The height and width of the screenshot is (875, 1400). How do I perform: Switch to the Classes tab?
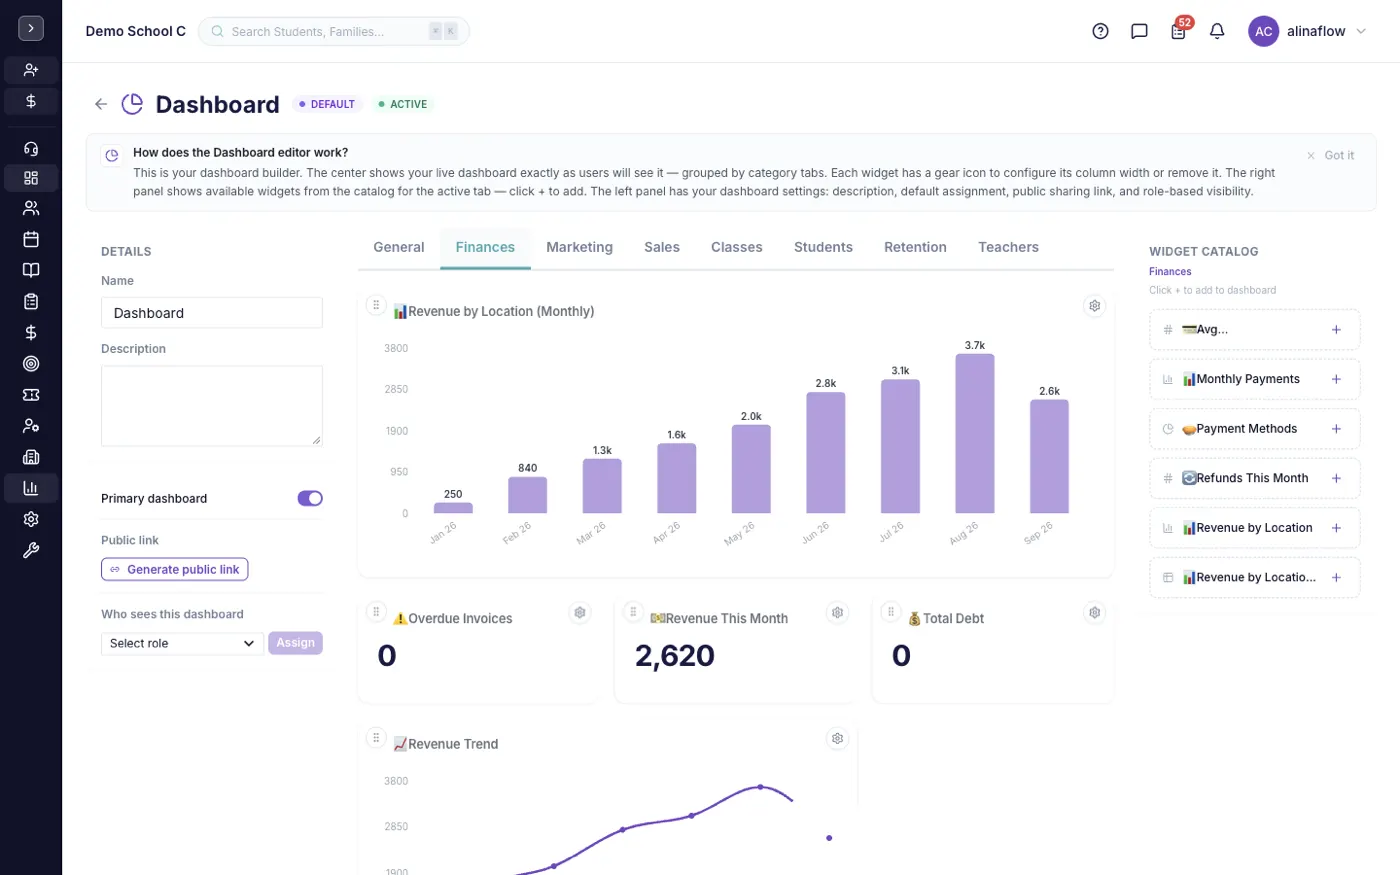737,247
